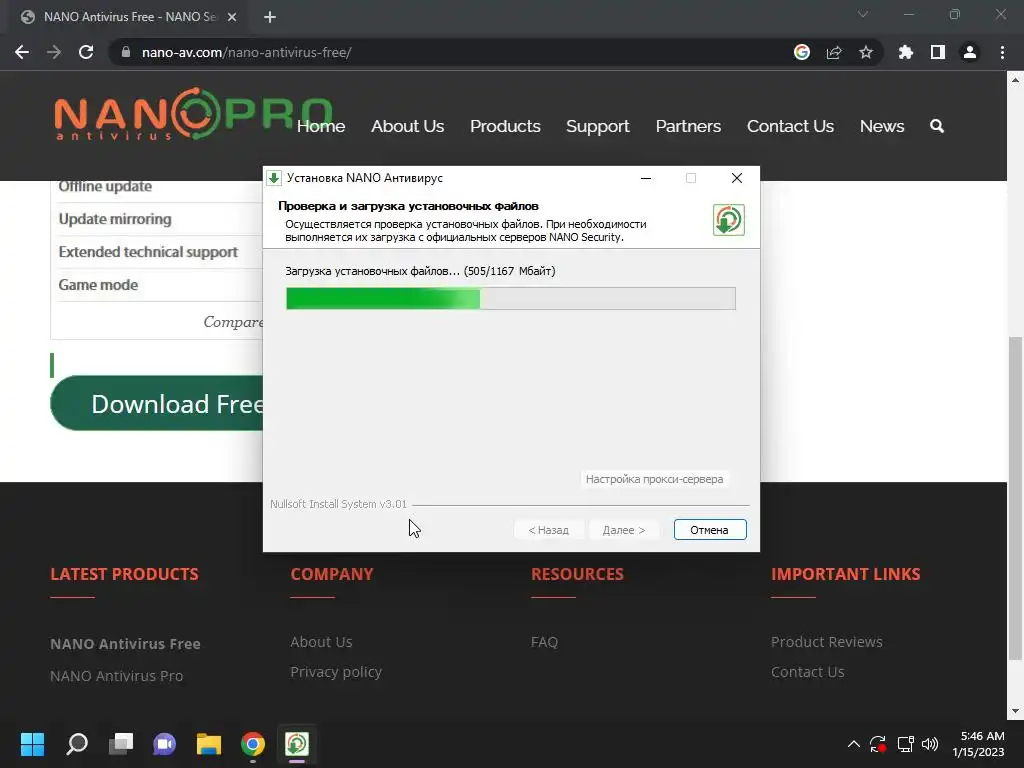The height and width of the screenshot is (768, 1024).
Task: Open the FAQ footer link
Action: (544, 642)
